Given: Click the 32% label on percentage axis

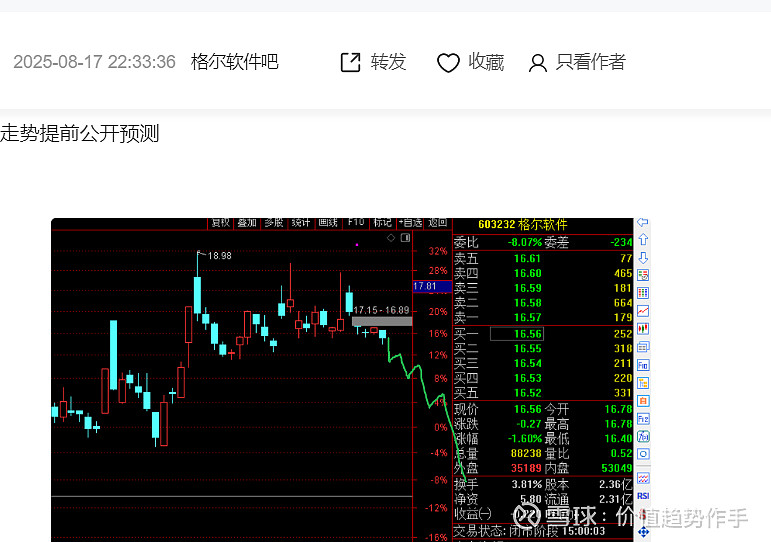Looking at the screenshot, I should click(x=438, y=251).
